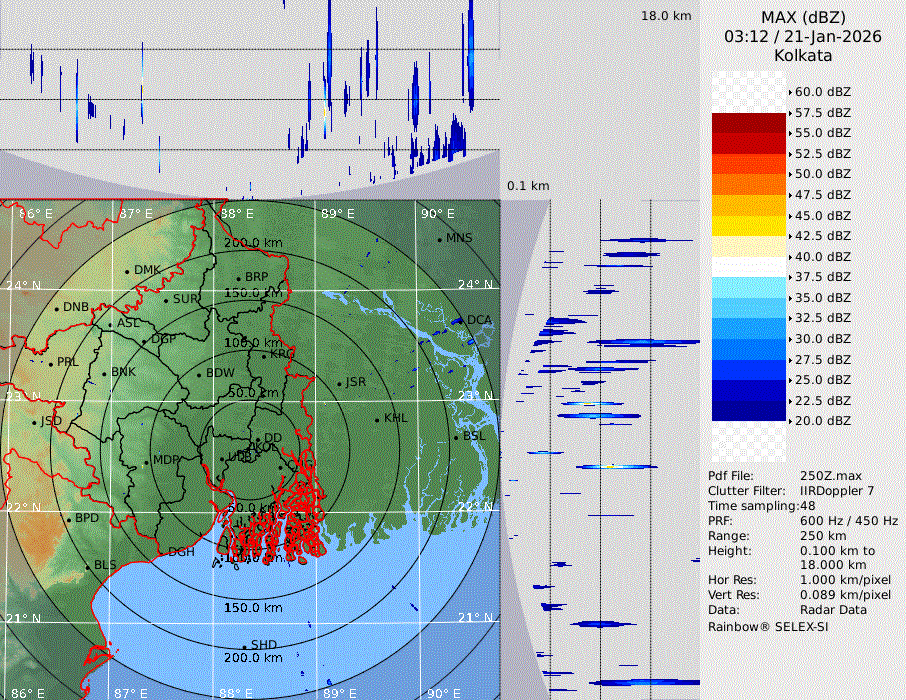Select the BSL station marker
906x700 pixels.
tap(455, 437)
